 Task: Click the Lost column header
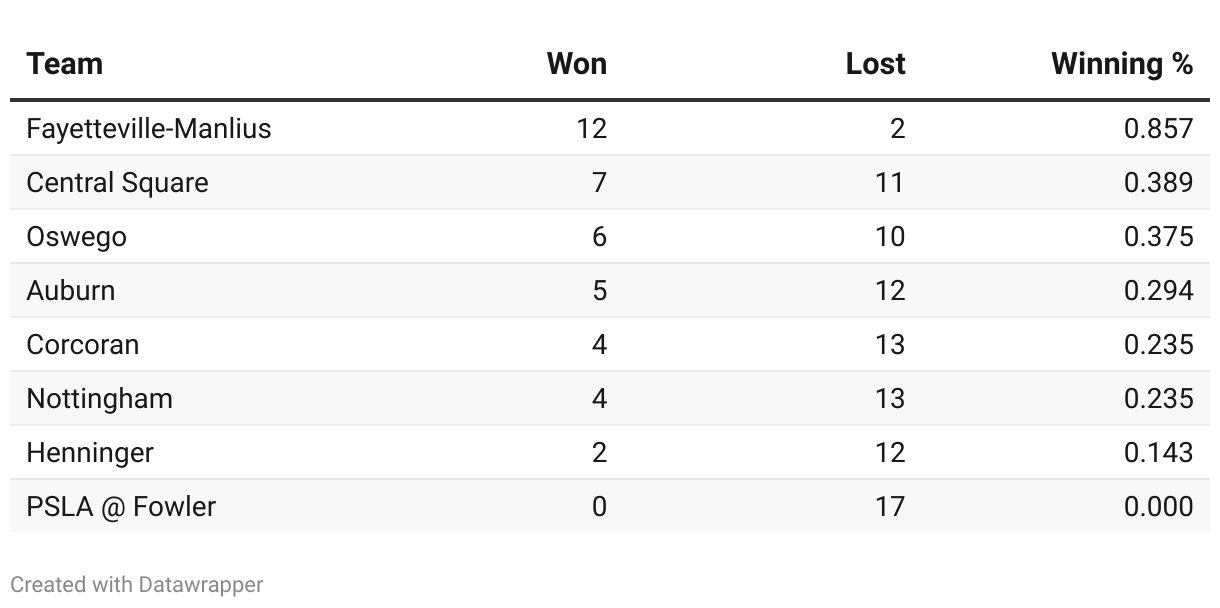[x=876, y=64]
